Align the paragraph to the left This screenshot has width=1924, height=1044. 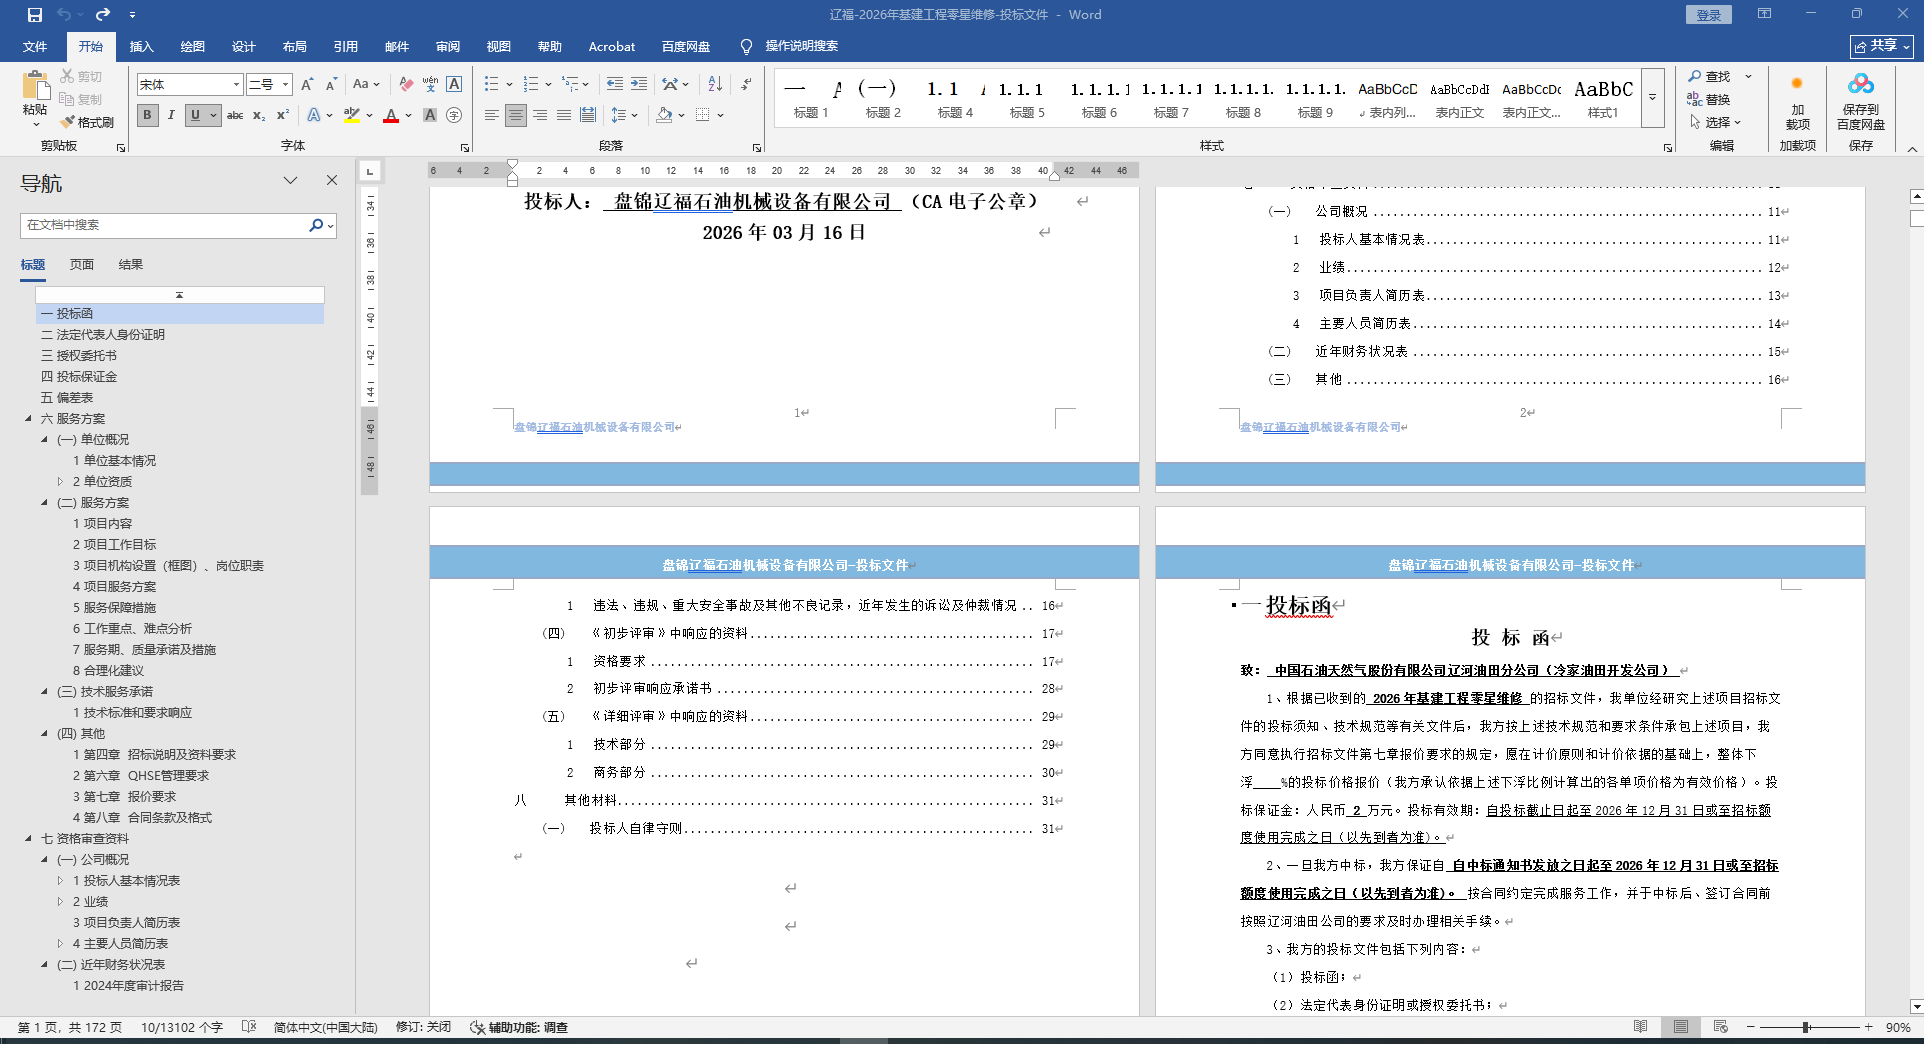click(x=492, y=116)
